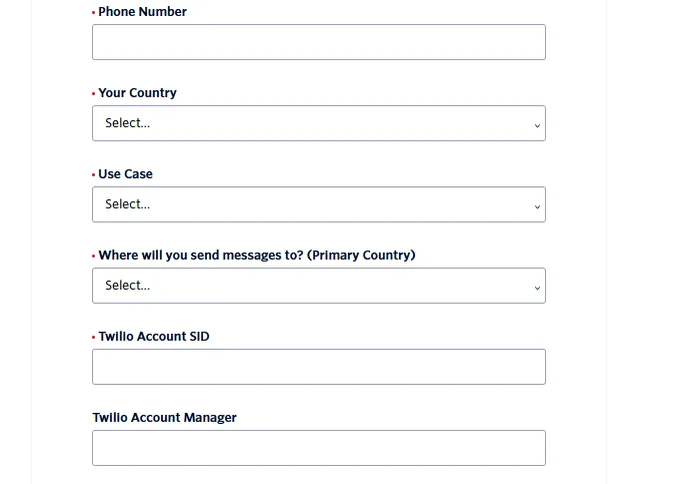Click the chevron arrow in Use Case box

point(537,206)
